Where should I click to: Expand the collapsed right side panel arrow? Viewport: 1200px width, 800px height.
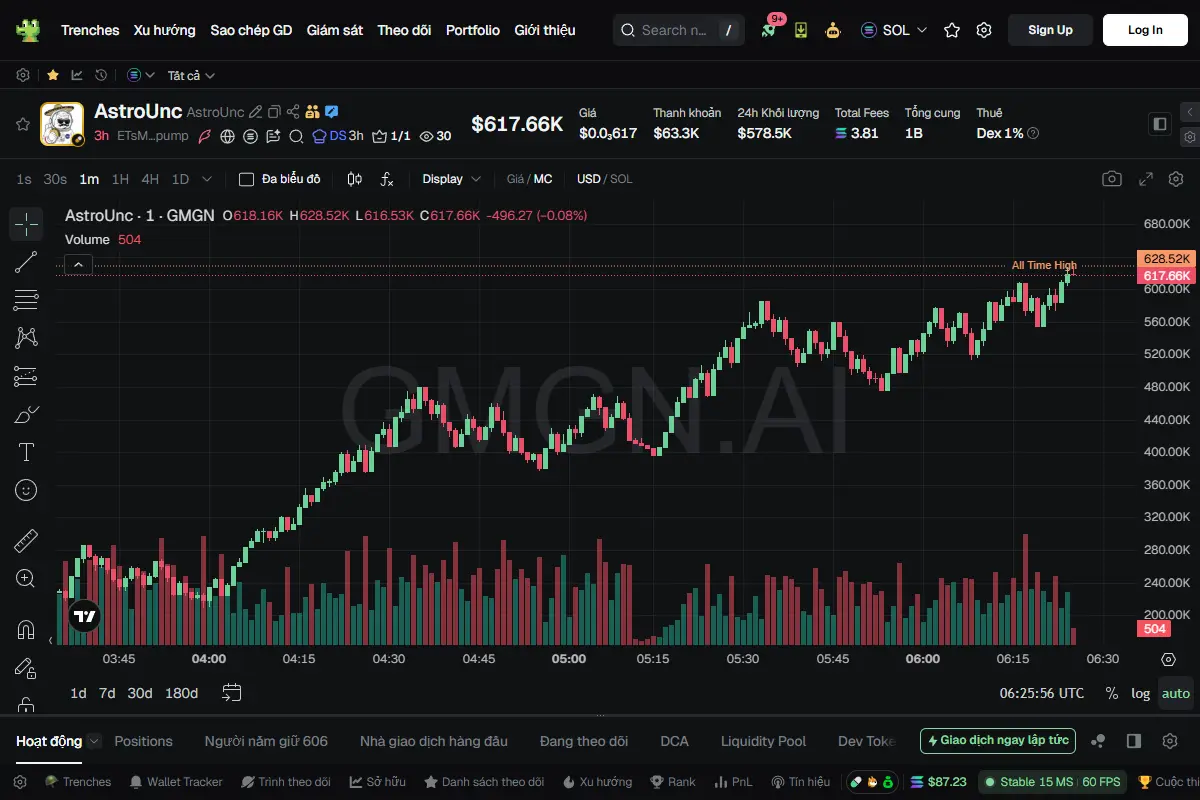pos(1189,112)
